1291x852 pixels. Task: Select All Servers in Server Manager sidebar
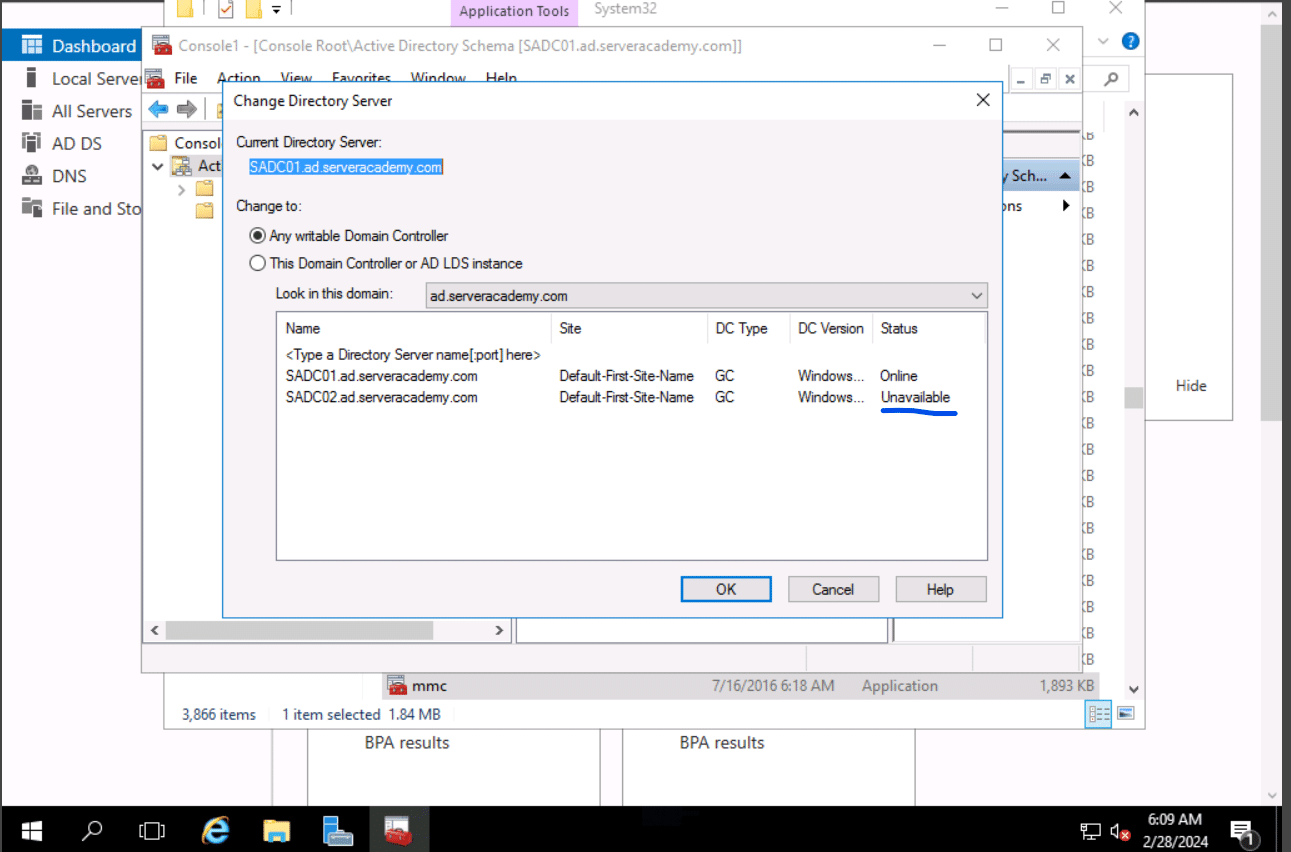(91, 111)
